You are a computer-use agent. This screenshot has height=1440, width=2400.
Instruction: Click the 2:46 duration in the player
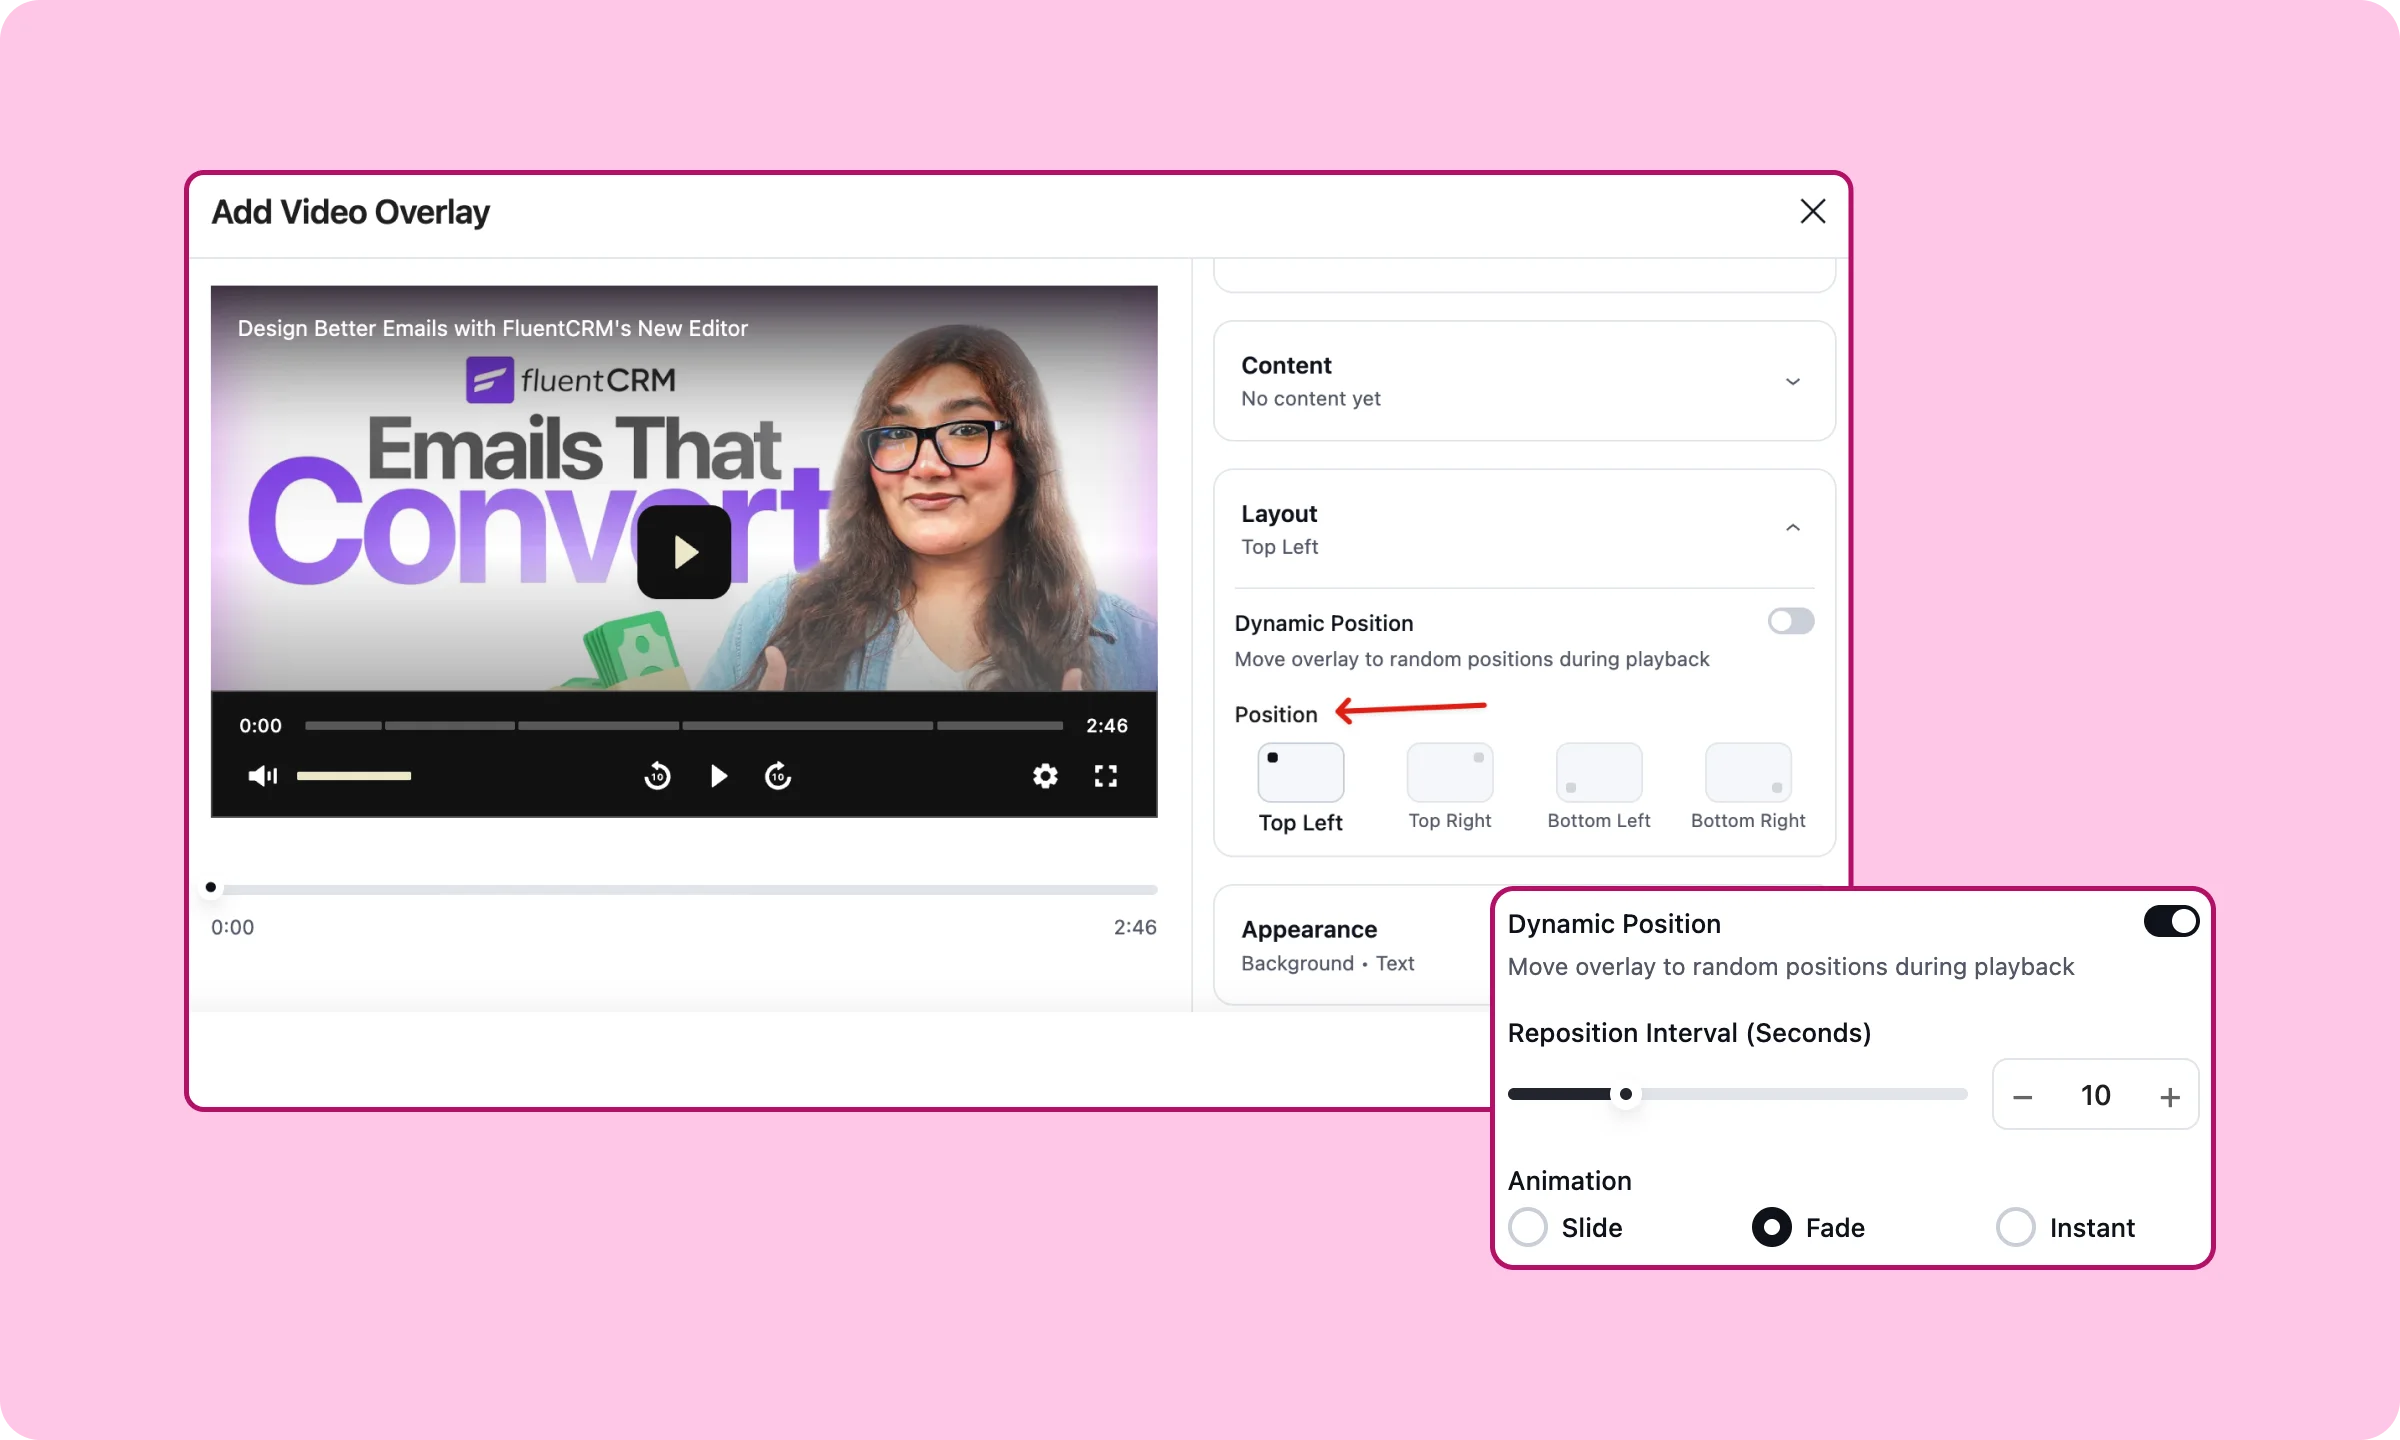pyautogui.click(x=1107, y=726)
